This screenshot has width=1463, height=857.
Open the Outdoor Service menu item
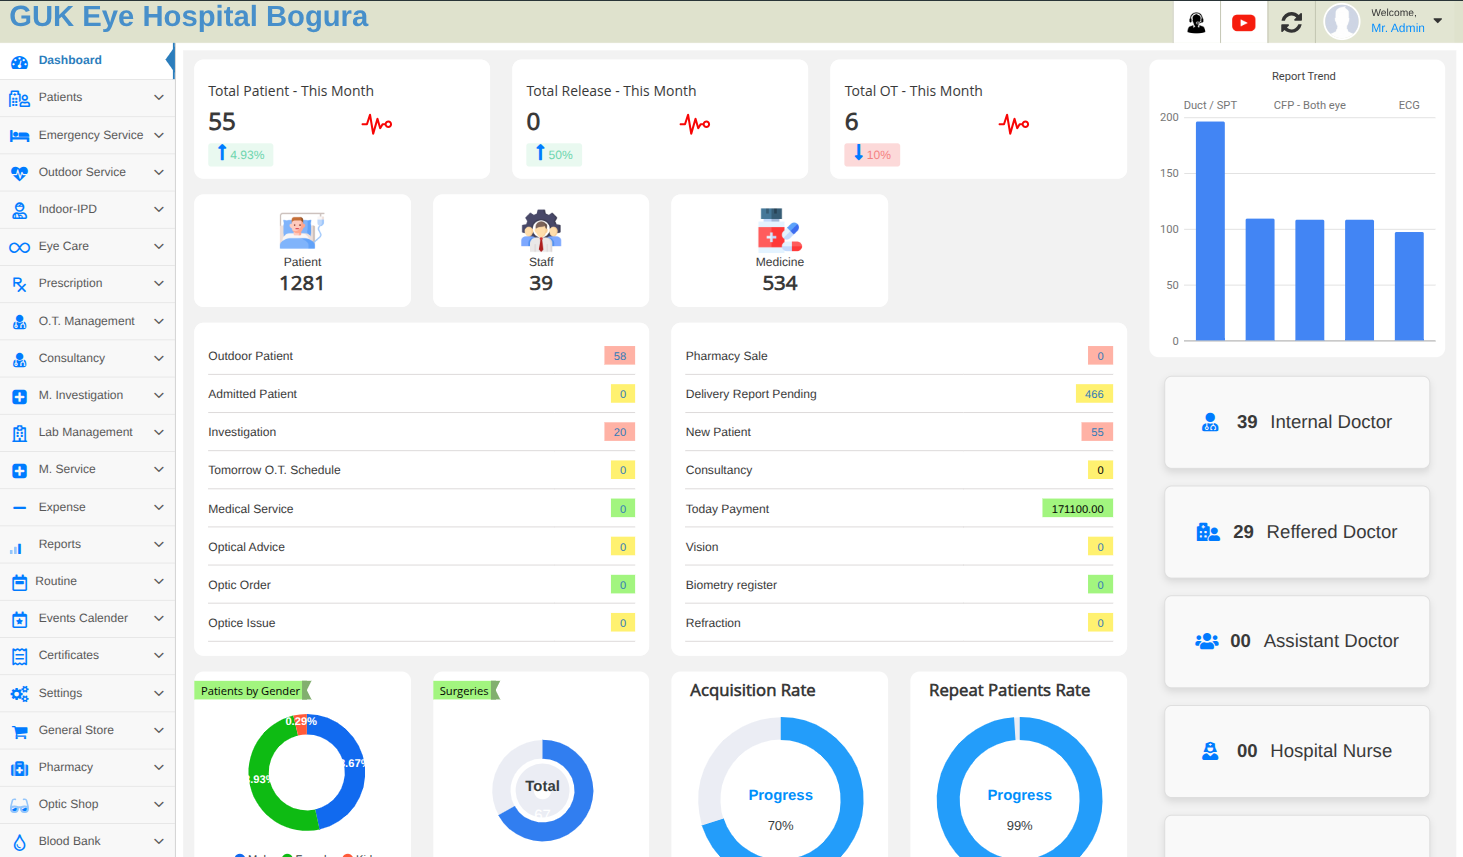(87, 172)
